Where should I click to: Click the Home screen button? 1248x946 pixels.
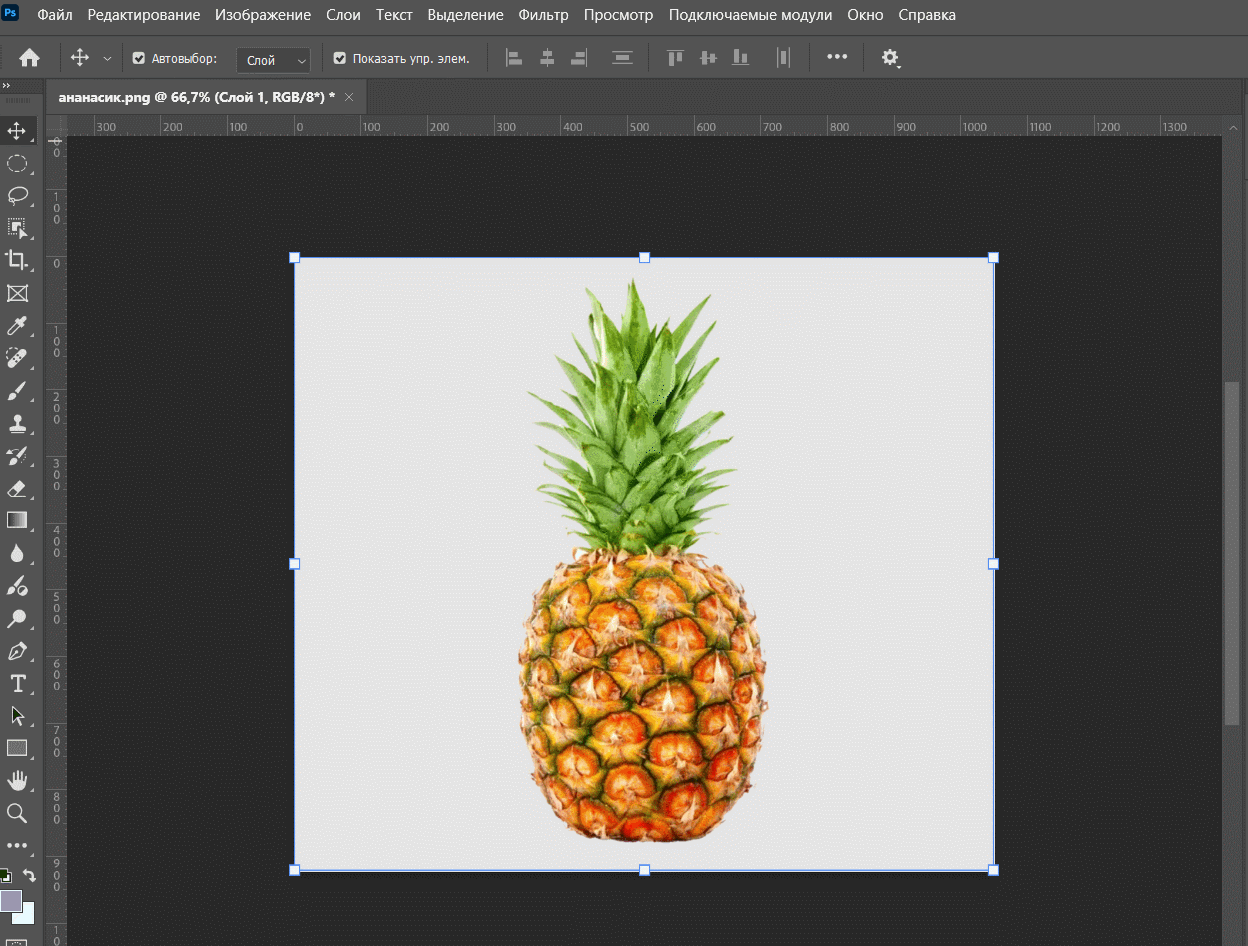[x=30, y=58]
